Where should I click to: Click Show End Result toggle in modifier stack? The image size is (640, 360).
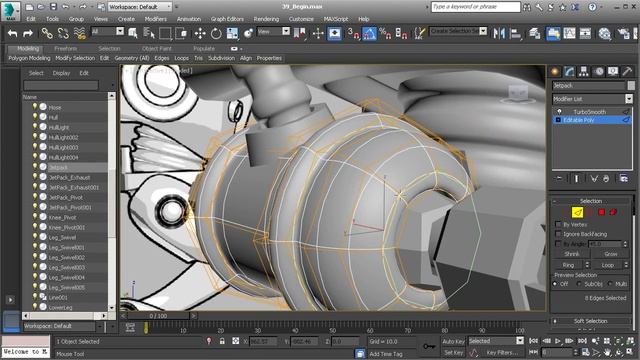(576, 179)
